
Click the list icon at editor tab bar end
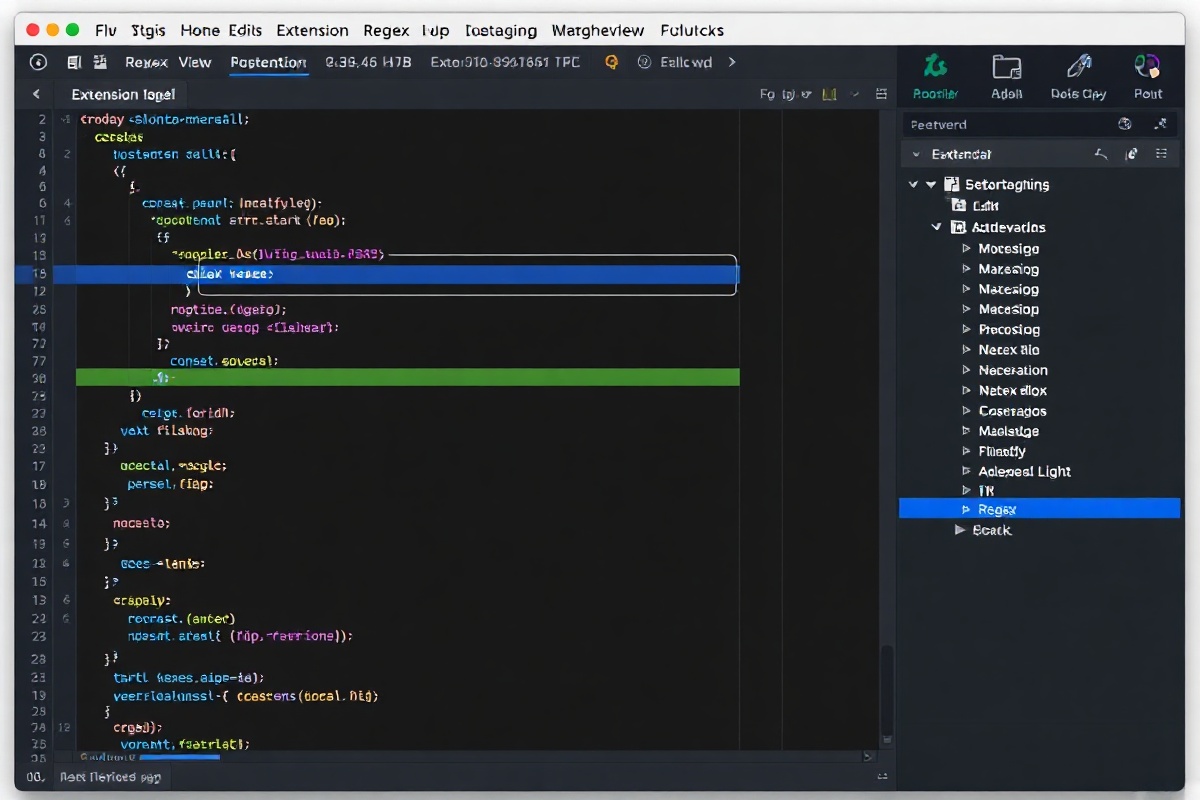pyautogui.click(x=881, y=94)
